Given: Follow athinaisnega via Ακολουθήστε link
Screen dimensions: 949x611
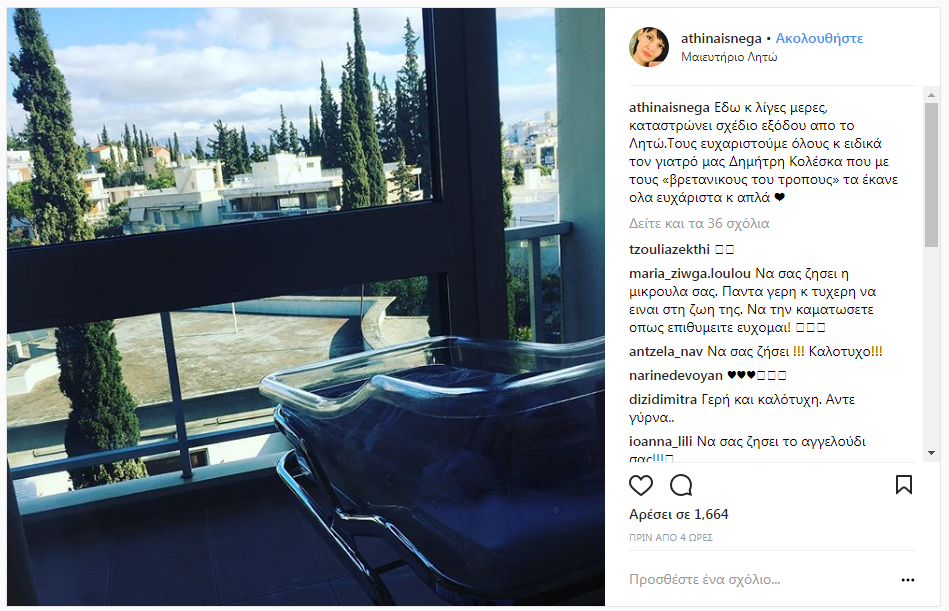Looking at the screenshot, I should click(819, 38).
